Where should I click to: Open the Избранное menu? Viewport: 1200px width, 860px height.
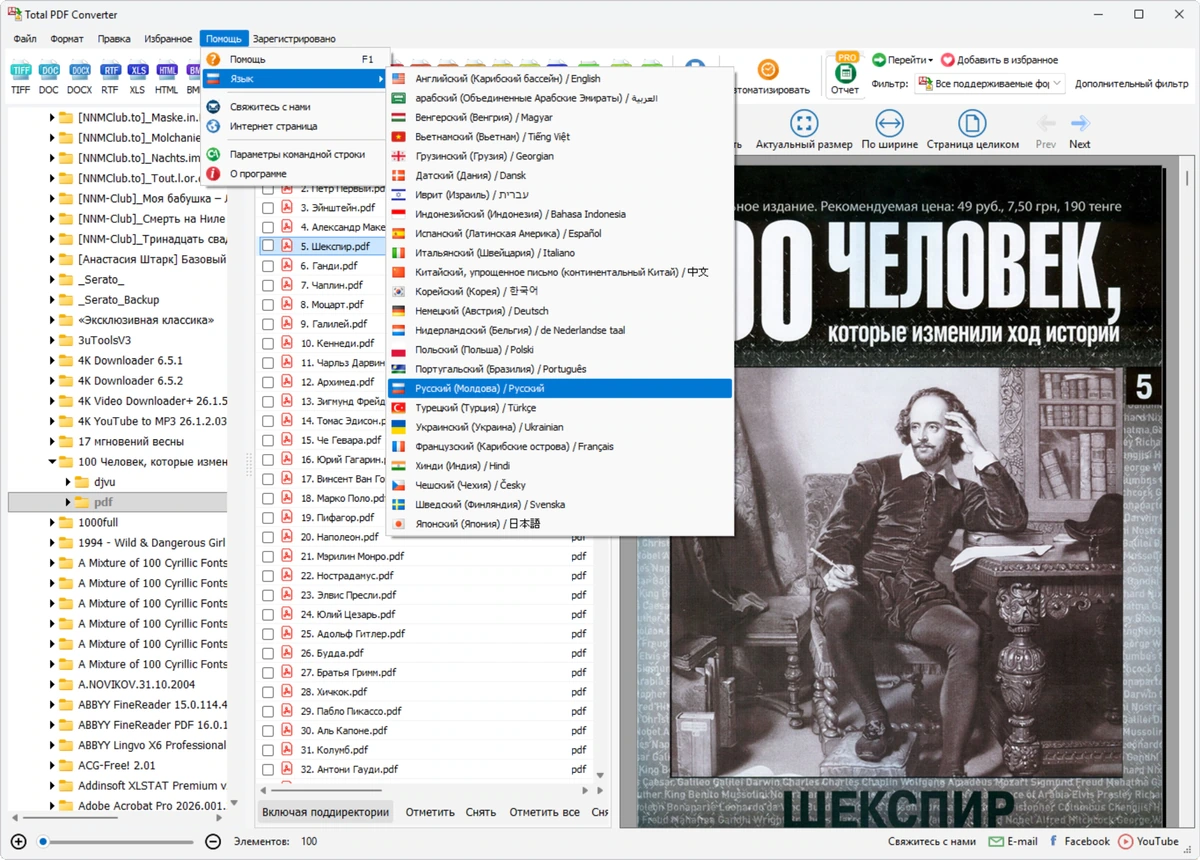(168, 39)
